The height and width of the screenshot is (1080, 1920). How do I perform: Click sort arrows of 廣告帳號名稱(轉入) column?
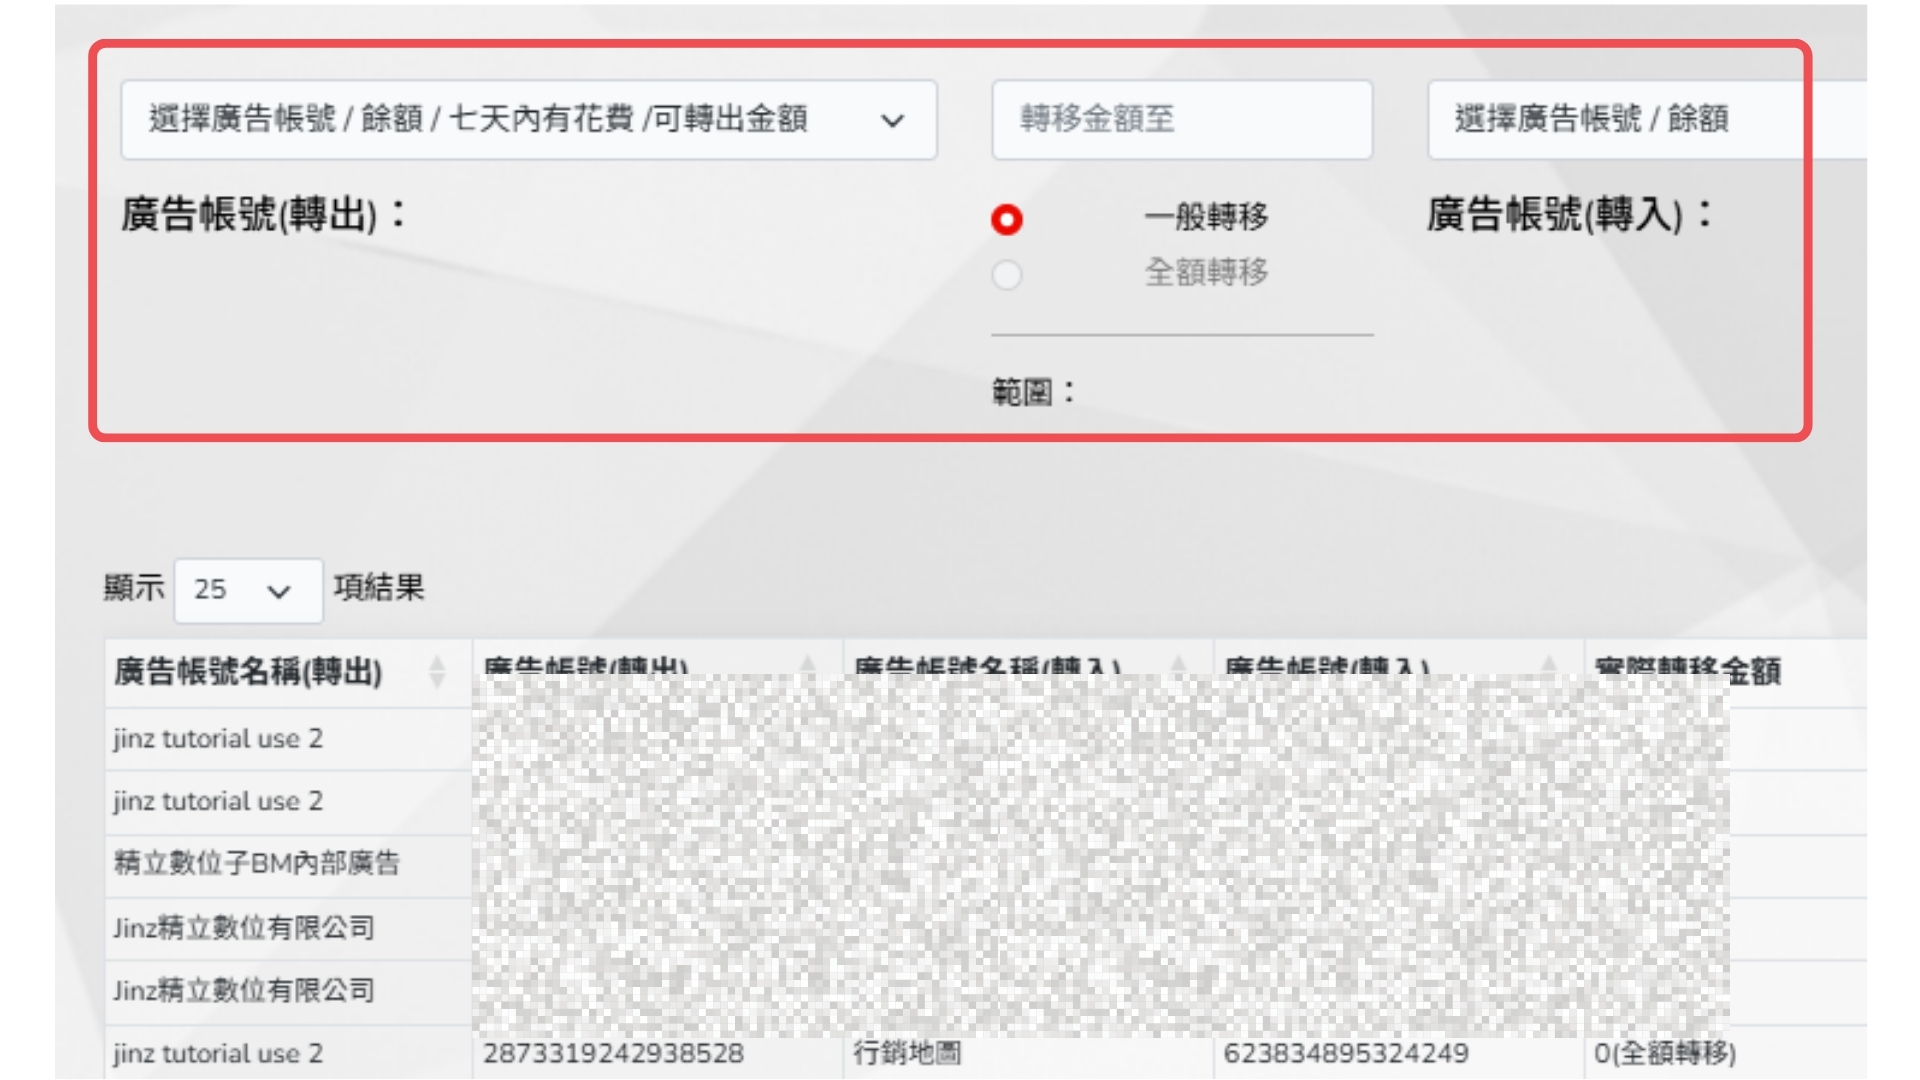[1178, 665]
